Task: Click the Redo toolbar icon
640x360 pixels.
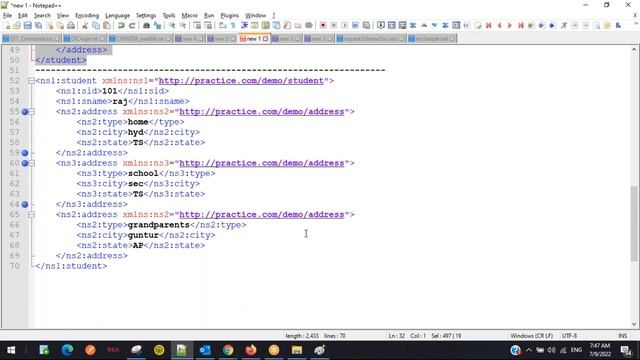Action: [x=132, y=25]
